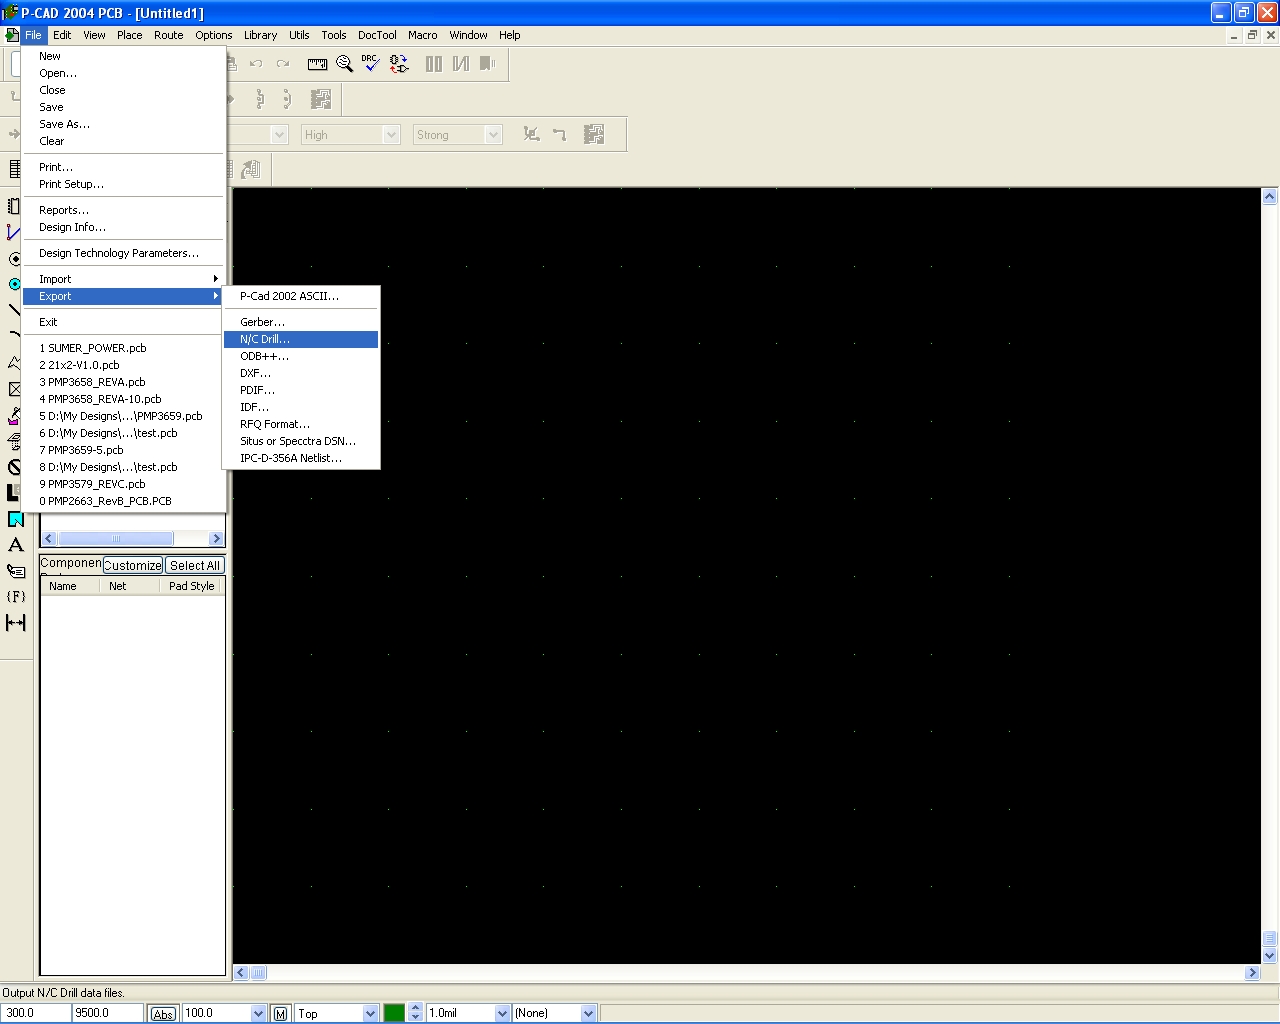Viewport: 1280px width, 1024px height.
Task: Choose IPC-D-356A Netlist... export option
Action: 301,458
